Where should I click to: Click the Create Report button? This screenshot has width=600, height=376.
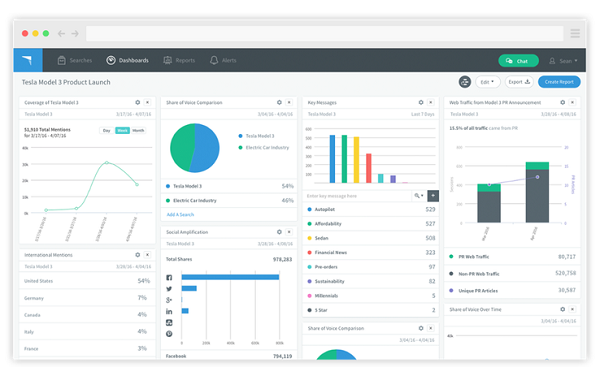point(559,82)
